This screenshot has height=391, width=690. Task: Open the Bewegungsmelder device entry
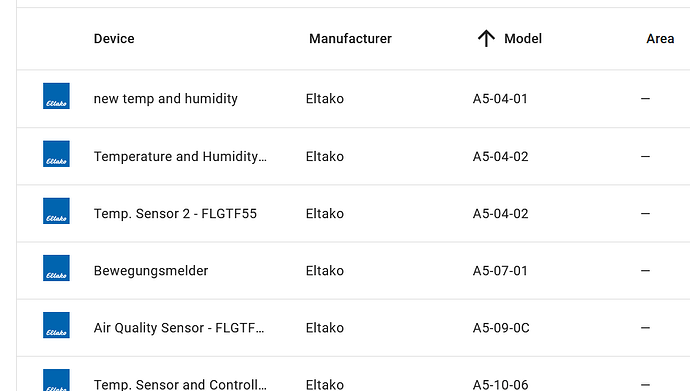coord(151,270)
